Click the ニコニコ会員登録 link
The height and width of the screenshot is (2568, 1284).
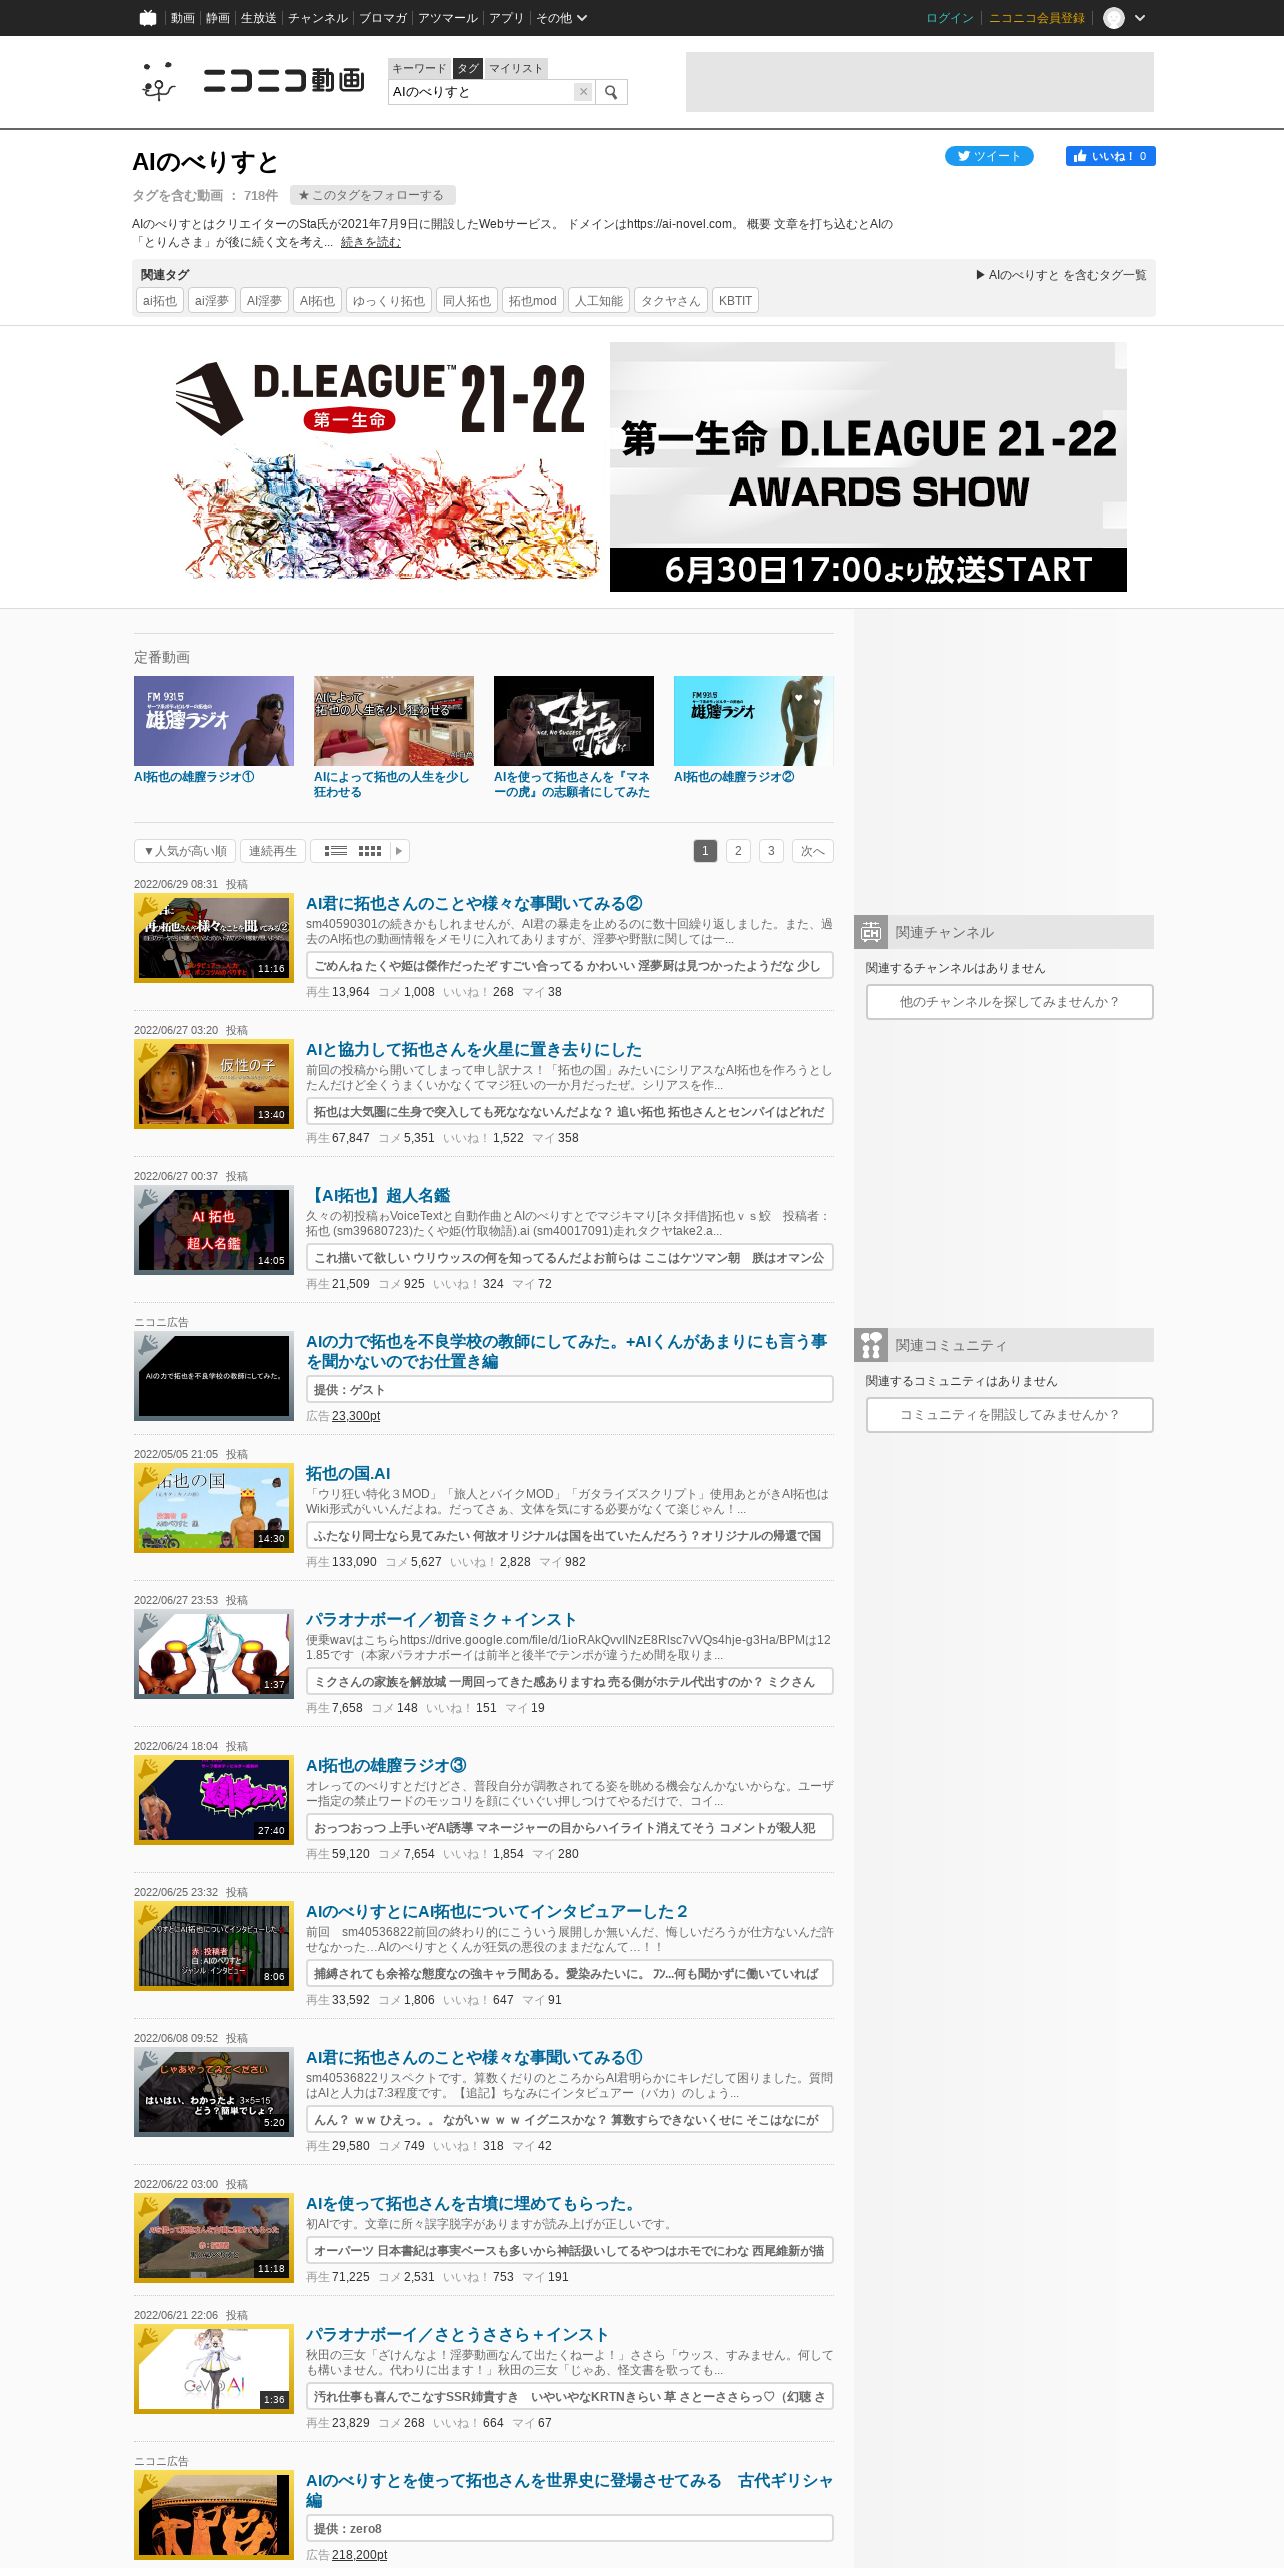[x=1037, y=18]
